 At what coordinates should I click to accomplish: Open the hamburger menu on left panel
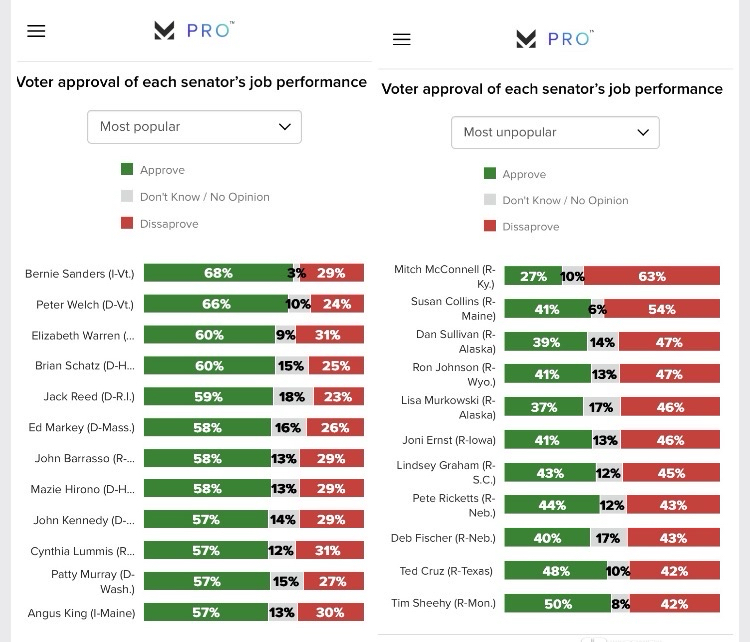[36, 31]
